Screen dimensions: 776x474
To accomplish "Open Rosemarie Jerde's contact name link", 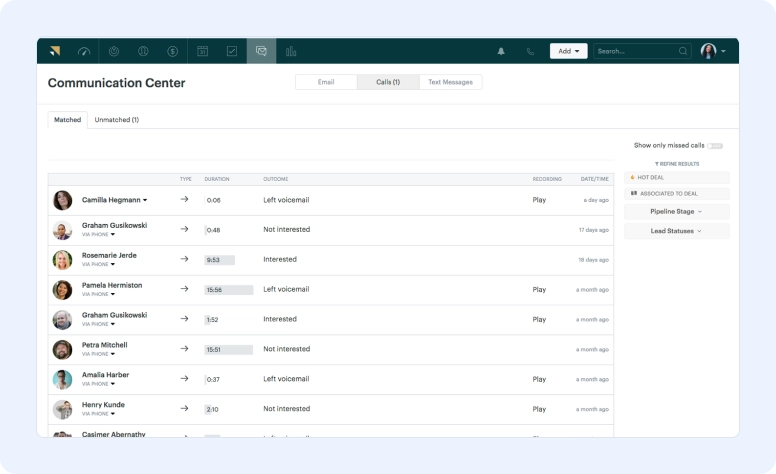I will click(x=109, y=256).
